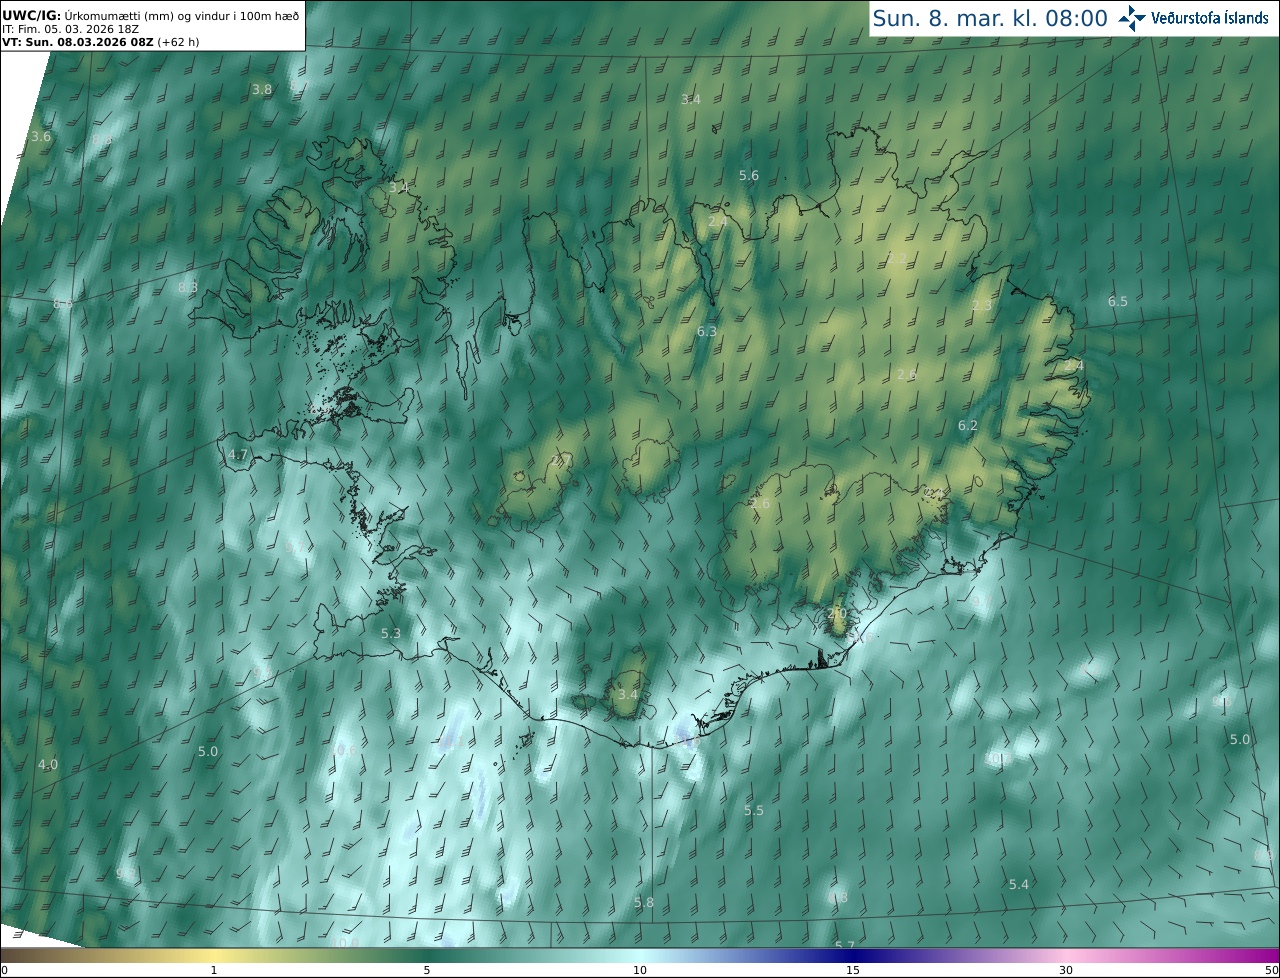Click the "Veðurstofa Íslands" text
This screenshot has width=1280, height=978.
(1210, 18)
